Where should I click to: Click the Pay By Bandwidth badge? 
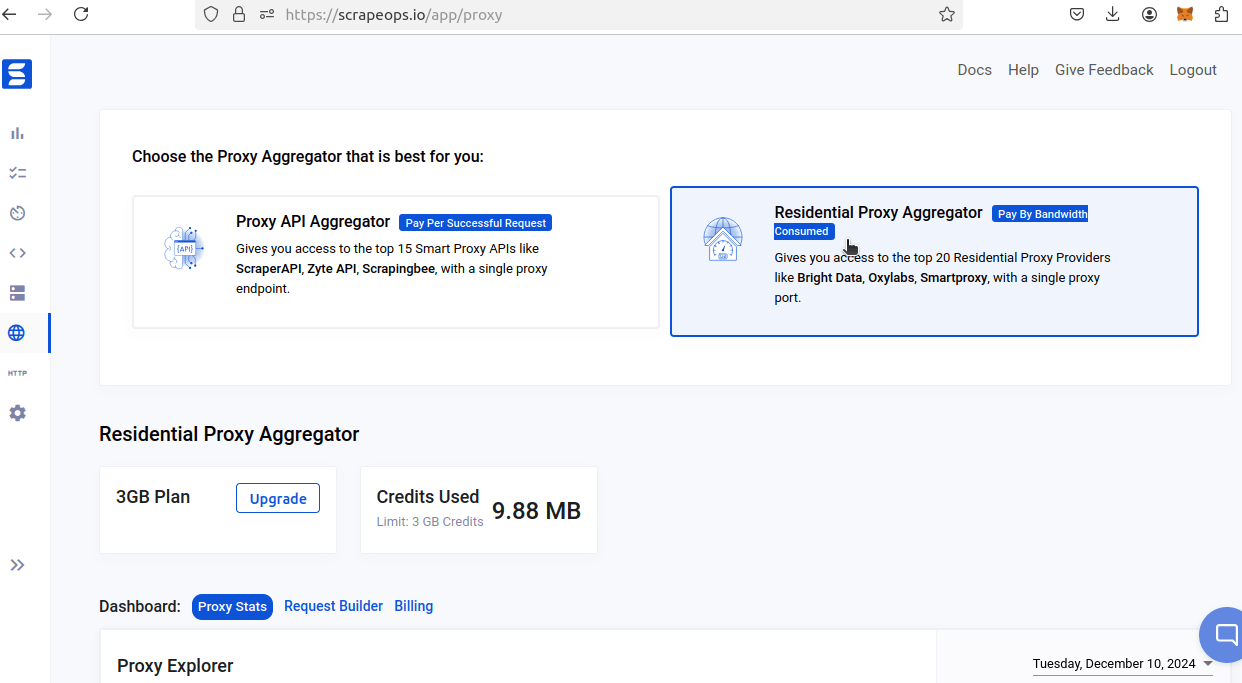pos(1040,214)
